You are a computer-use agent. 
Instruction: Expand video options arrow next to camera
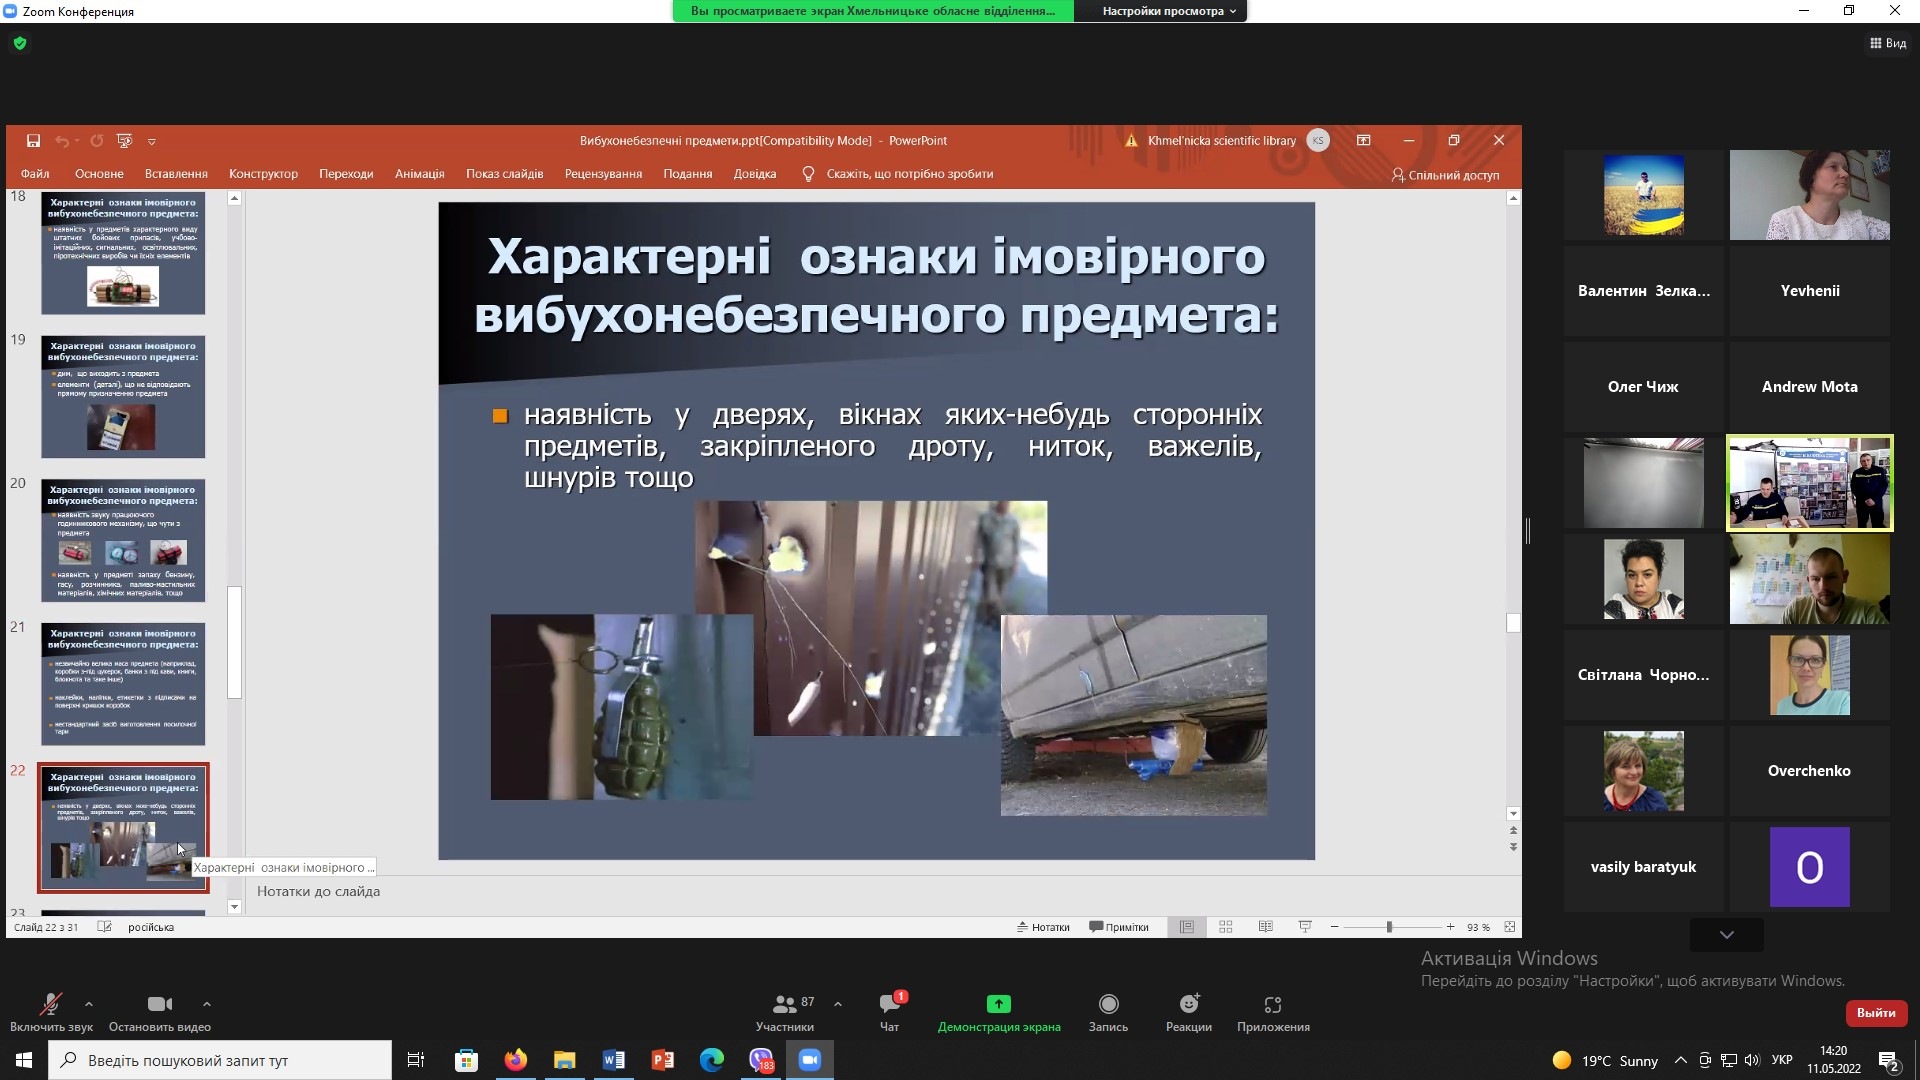tap(206, 1004)
